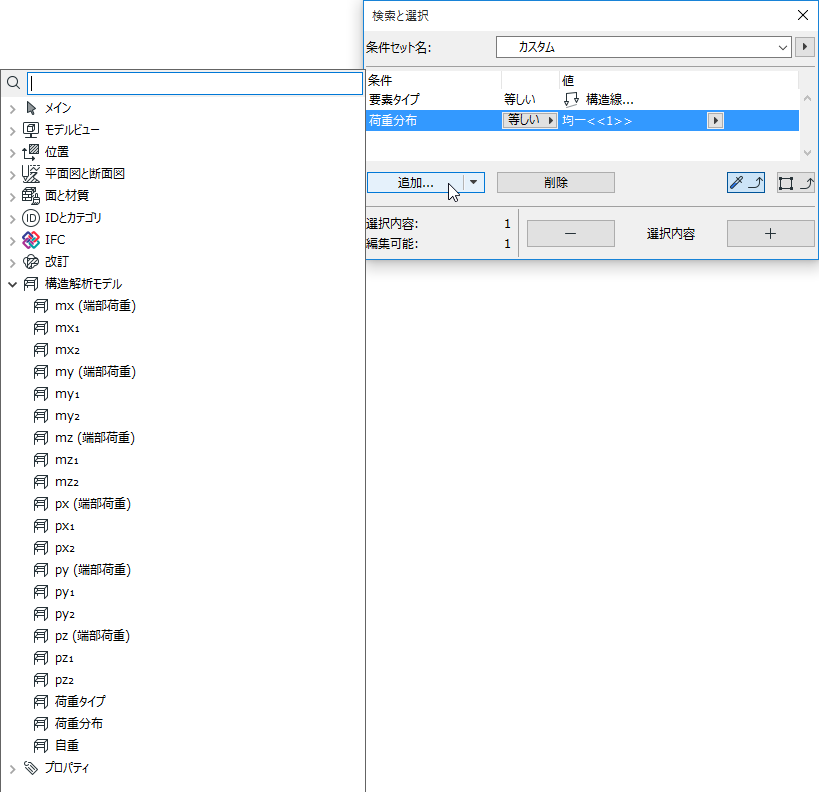Collapse the 構造解析モデル category
This screenshot has height=792, width=819.
click(13, 284)
